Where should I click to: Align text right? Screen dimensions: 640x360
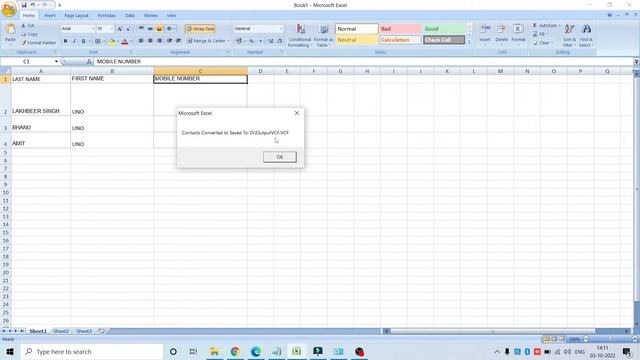159,41
